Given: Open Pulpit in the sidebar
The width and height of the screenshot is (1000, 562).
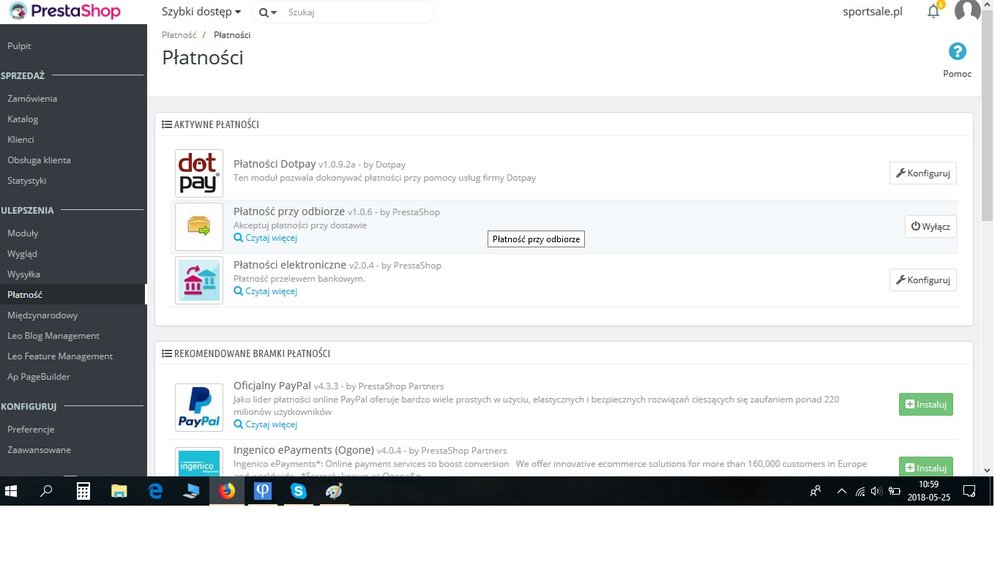Looking at the screenshot, I should [x=19, y=46].
